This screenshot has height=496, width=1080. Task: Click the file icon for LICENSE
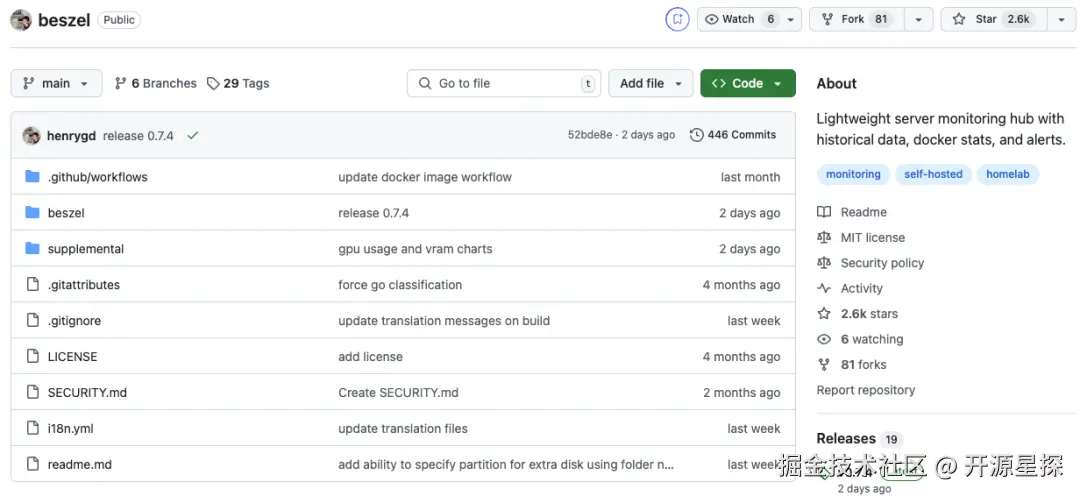pos(32,356)
